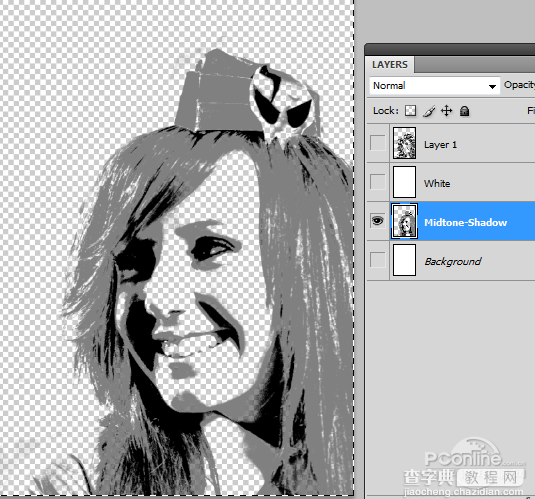Click the lock transparent pixels icon
535x499 pixels.
pos(410,111)
